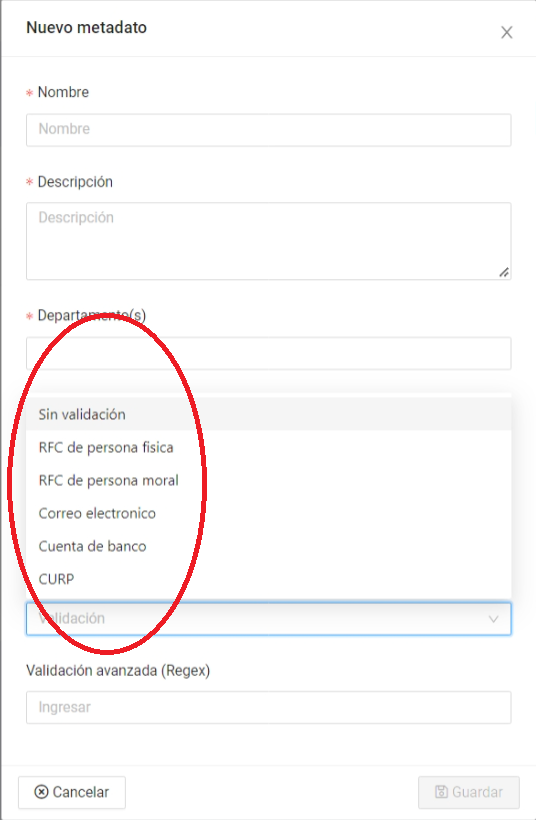Click the Validación combo box
Screen dimensions: 536x820
(x=268, y=619)
